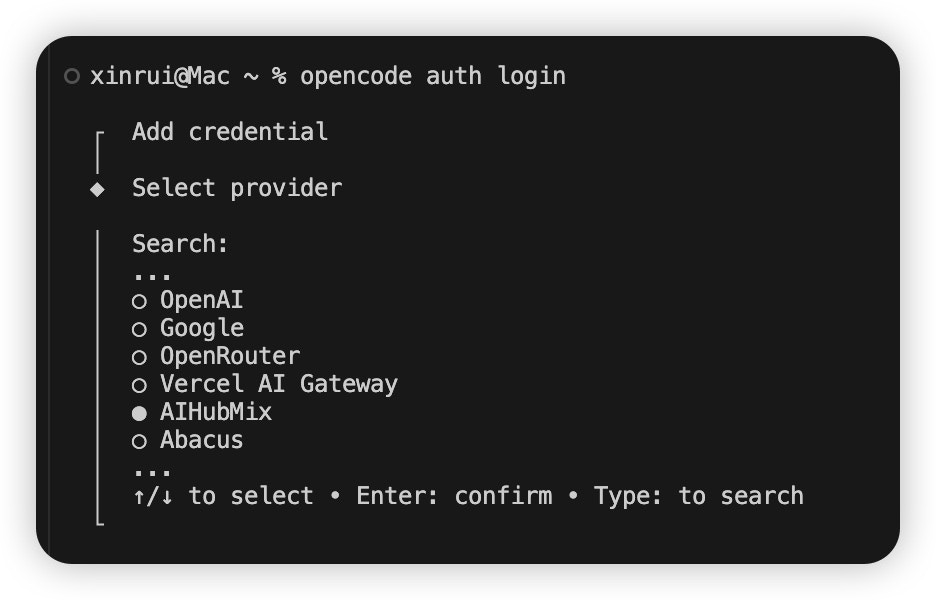Click the hollow circle beside OpenAI

coord(141,300)
